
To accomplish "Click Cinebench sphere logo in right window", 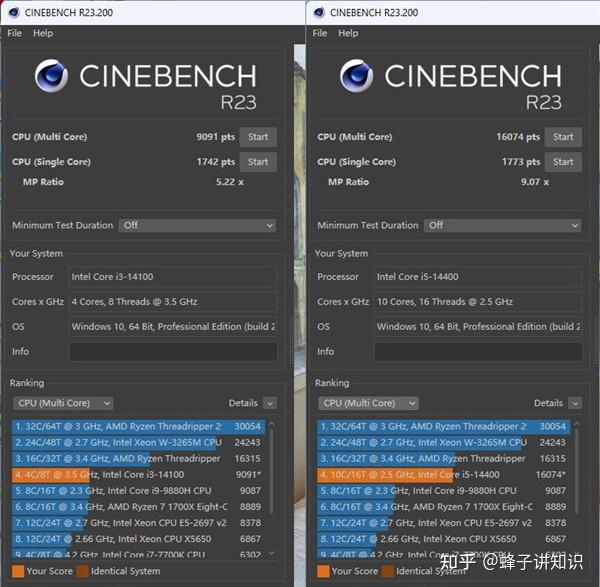I will pyautogui.click(x=357, y=75).
